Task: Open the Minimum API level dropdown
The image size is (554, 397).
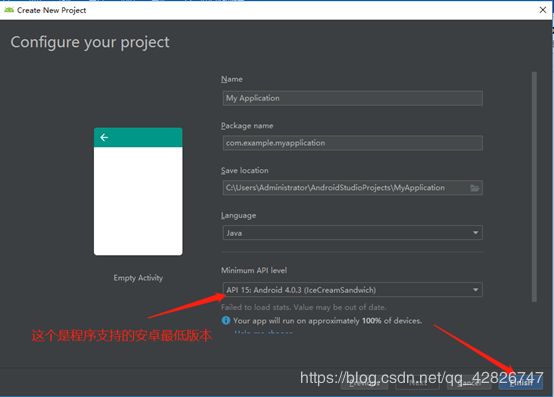Action: [353, 290]
